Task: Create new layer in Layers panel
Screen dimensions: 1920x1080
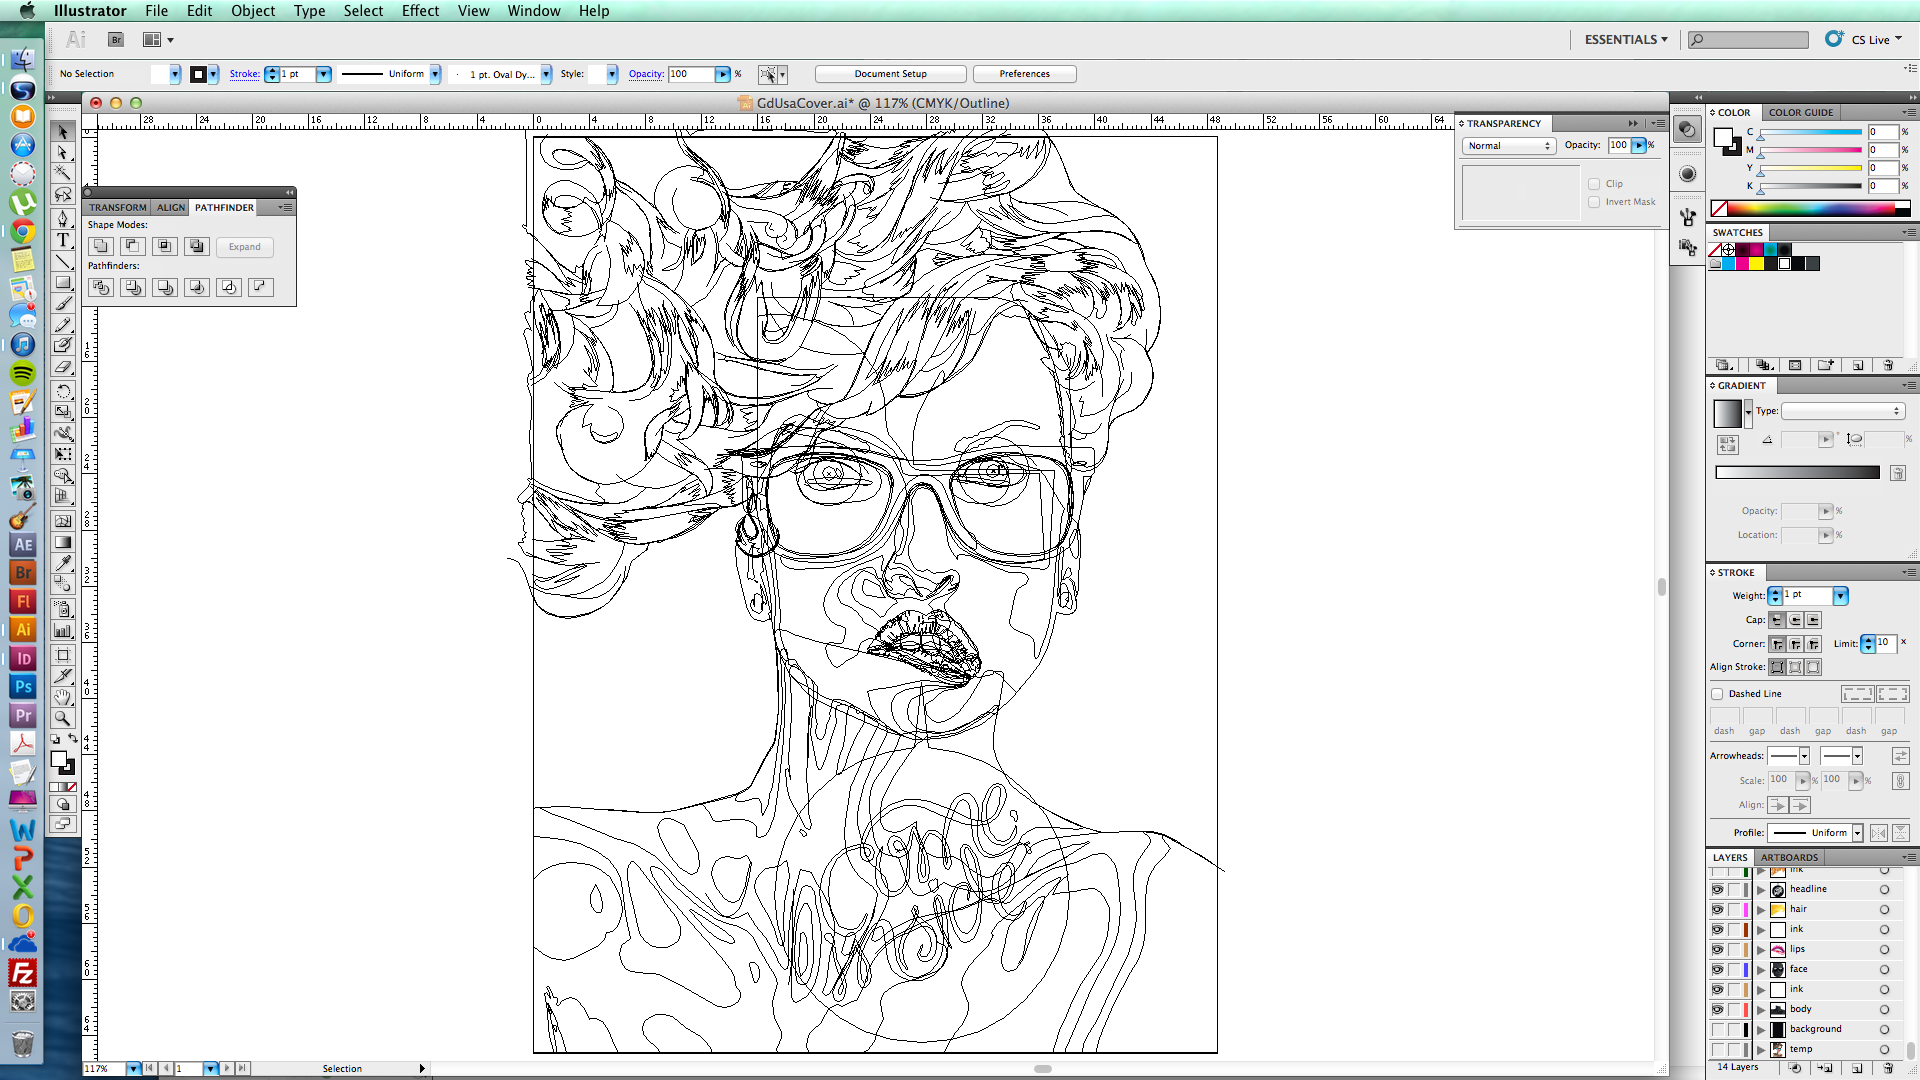Action: 1857,1068
